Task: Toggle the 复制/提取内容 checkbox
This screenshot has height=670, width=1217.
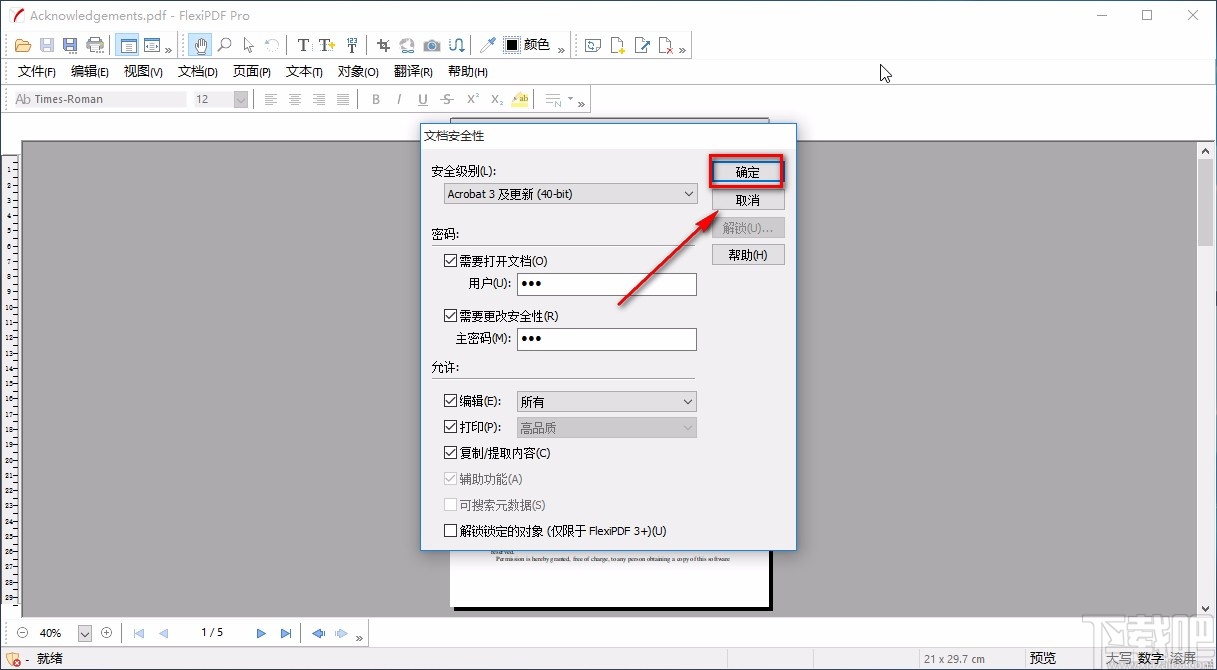Action: (450, 452)
